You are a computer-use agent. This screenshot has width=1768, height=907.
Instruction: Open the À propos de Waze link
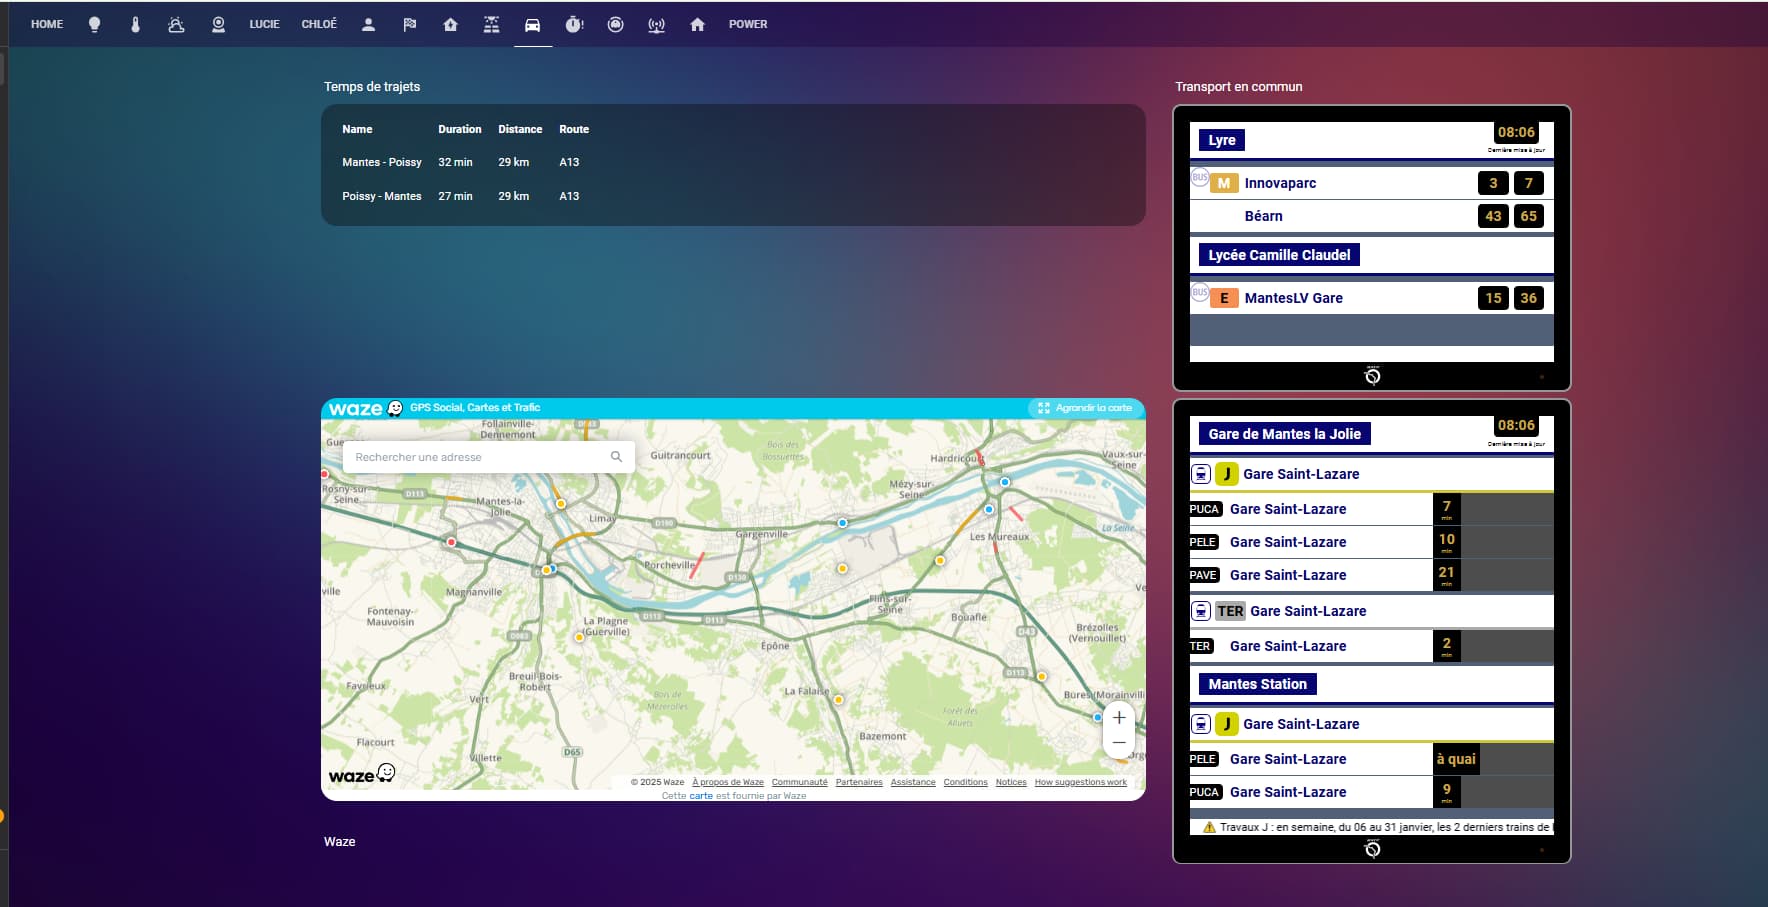click(x=727, y=782)
